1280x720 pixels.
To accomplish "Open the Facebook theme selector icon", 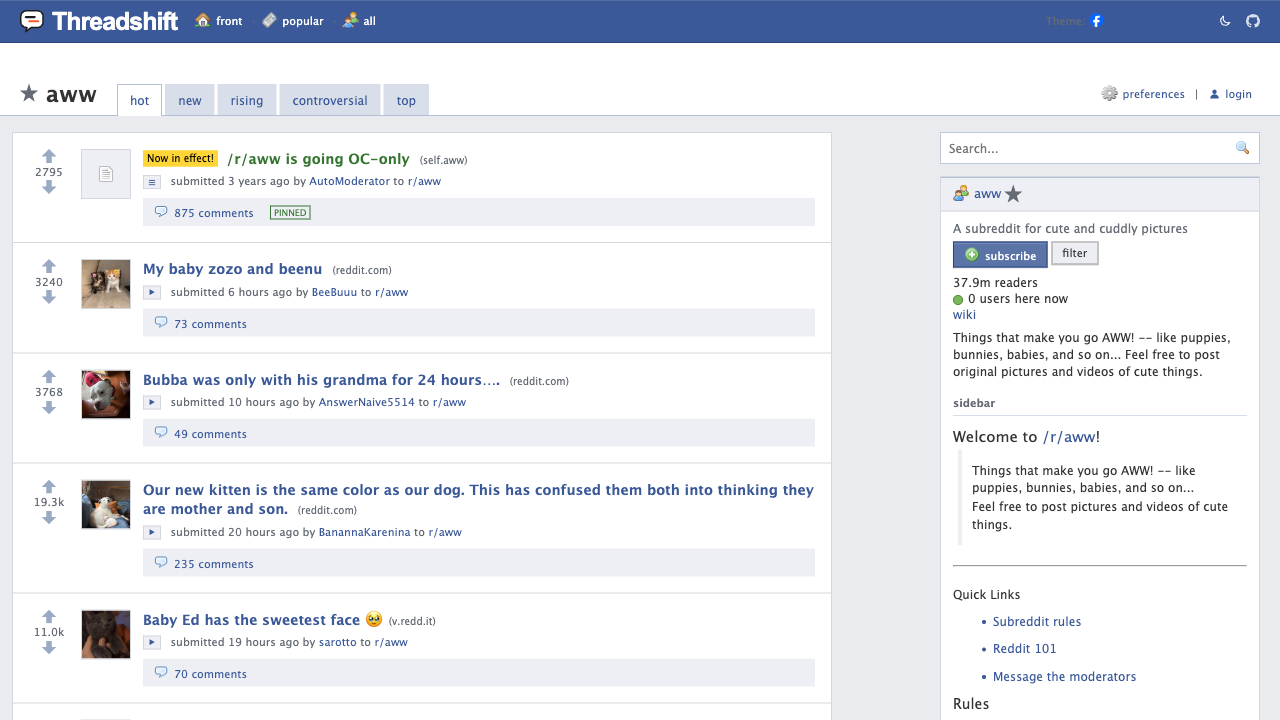I will (1096, 21).
